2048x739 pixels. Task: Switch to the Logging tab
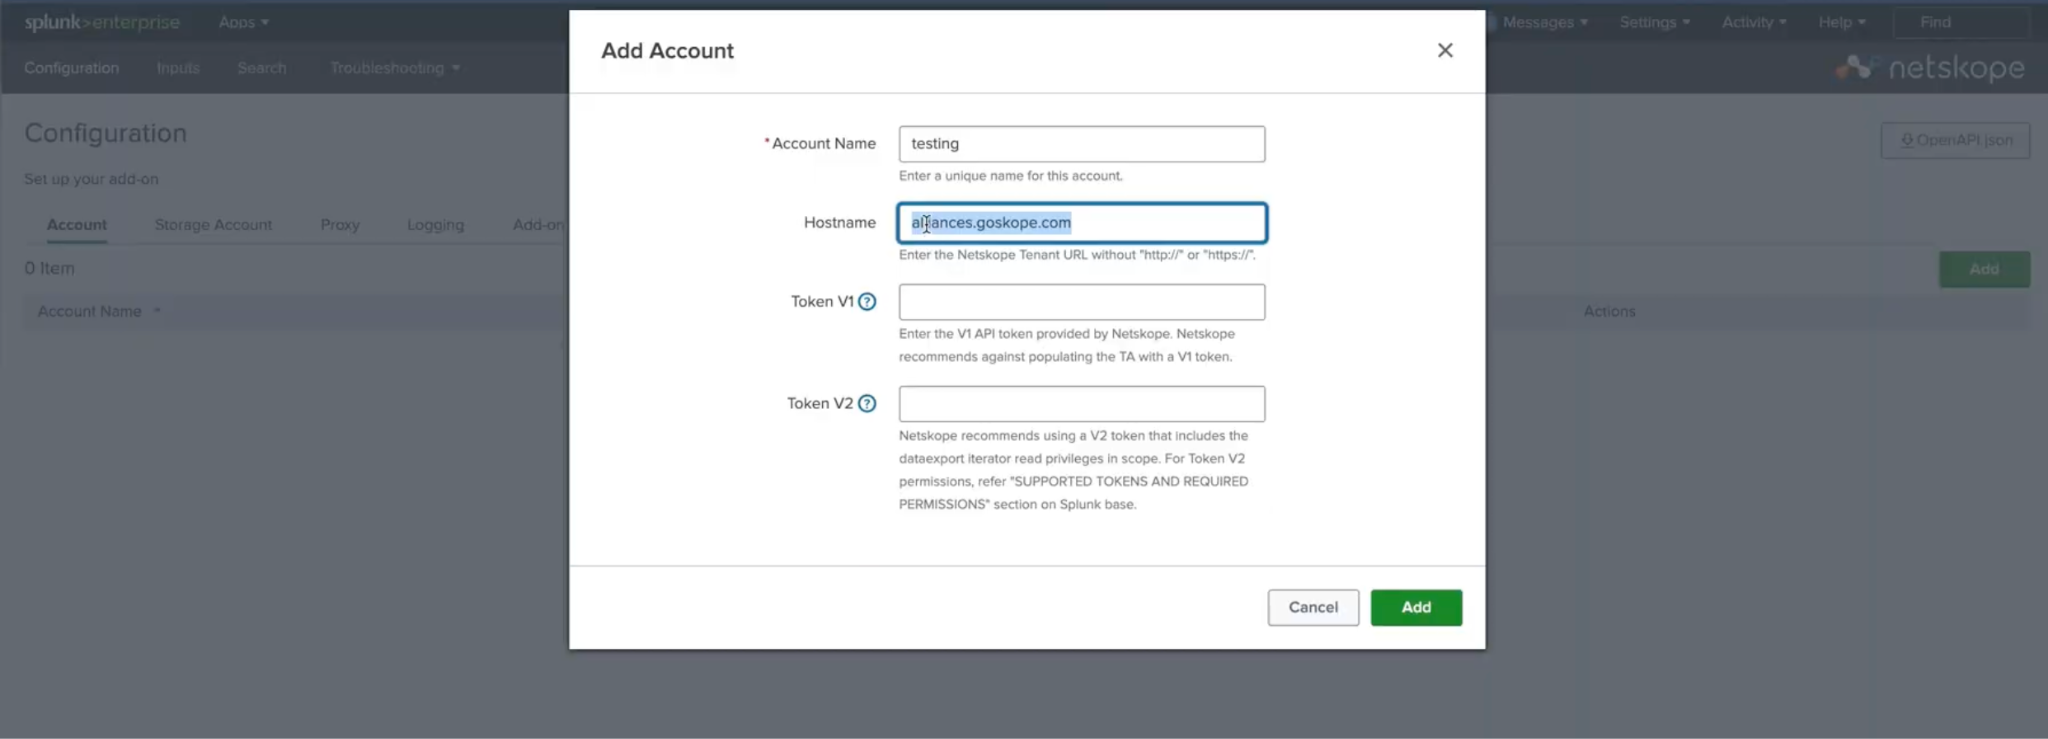(435, 225)
